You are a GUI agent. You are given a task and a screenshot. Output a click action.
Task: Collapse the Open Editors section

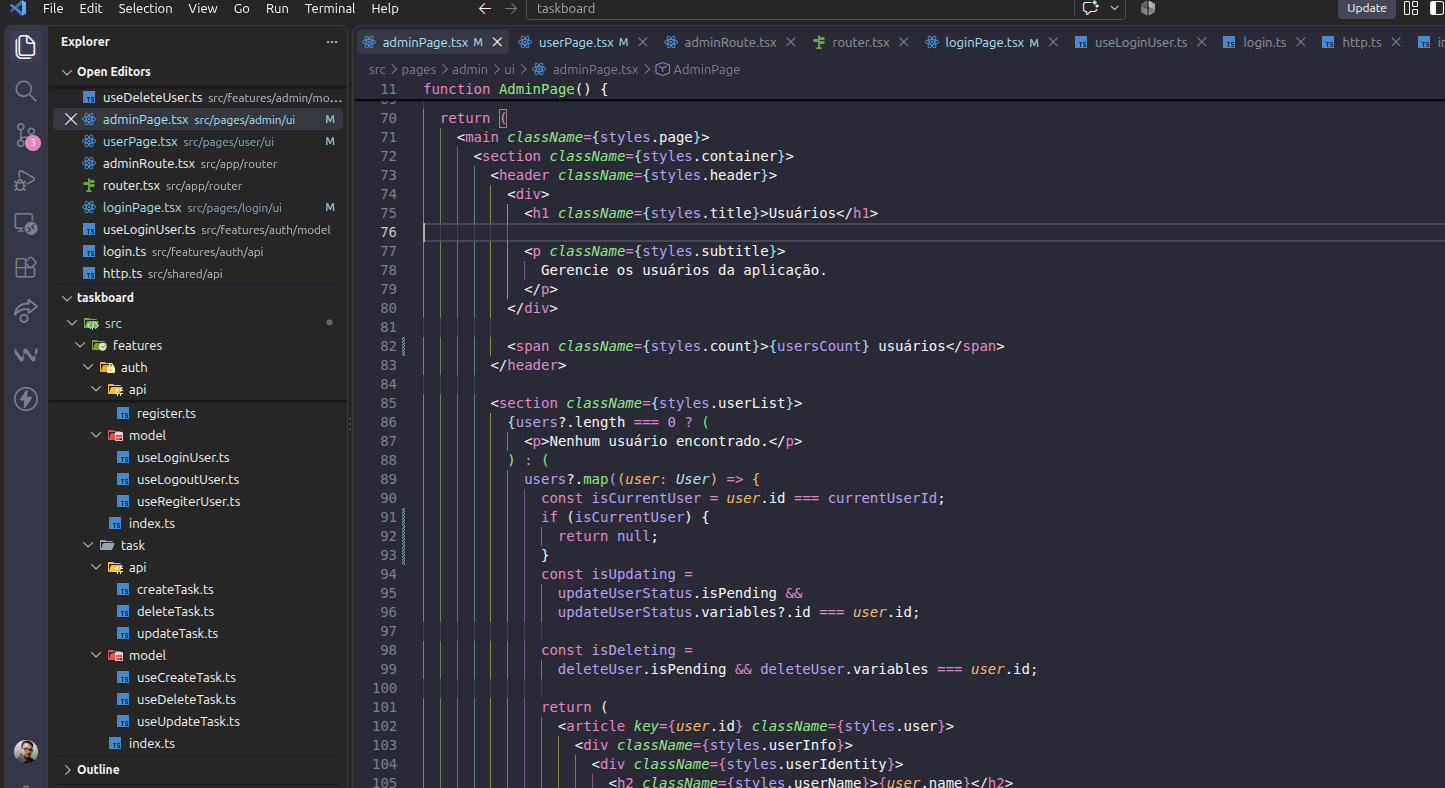68,72
